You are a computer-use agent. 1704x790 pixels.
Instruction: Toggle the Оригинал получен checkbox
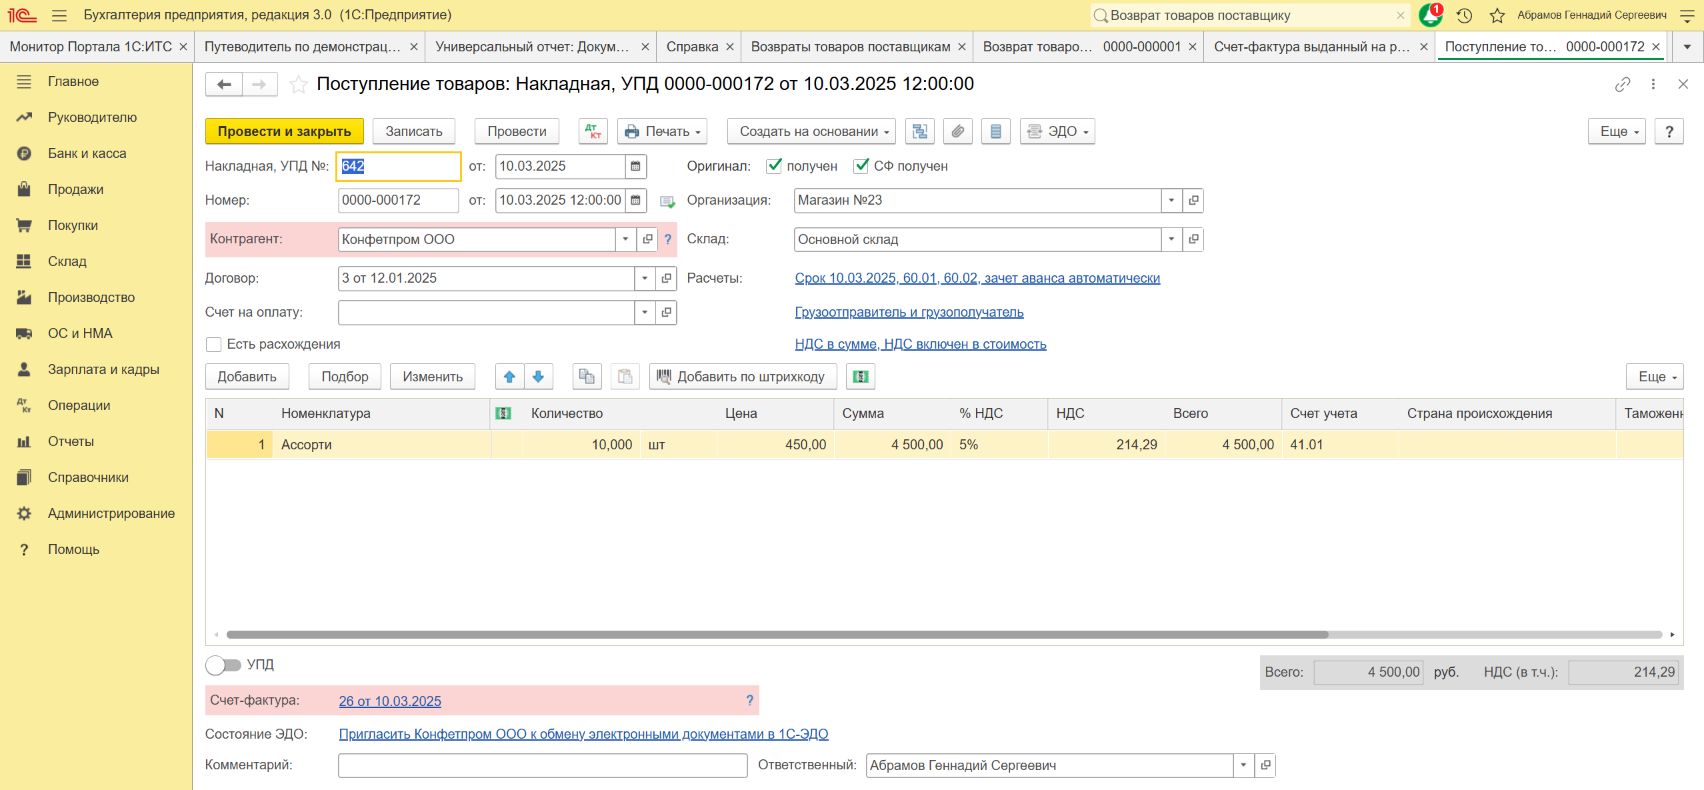coord(773,166)
